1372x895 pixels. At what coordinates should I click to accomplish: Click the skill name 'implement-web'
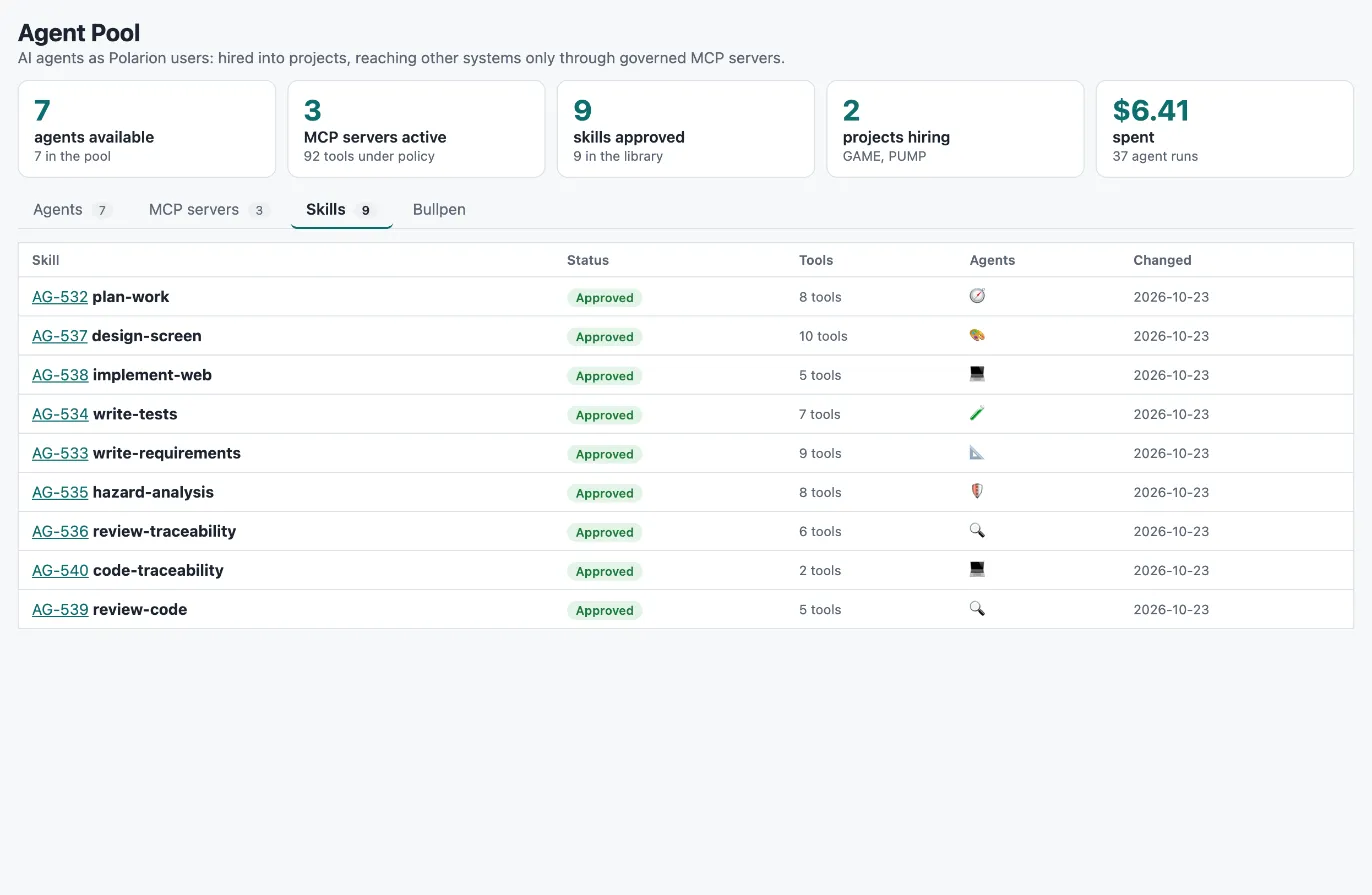point(152,375)
